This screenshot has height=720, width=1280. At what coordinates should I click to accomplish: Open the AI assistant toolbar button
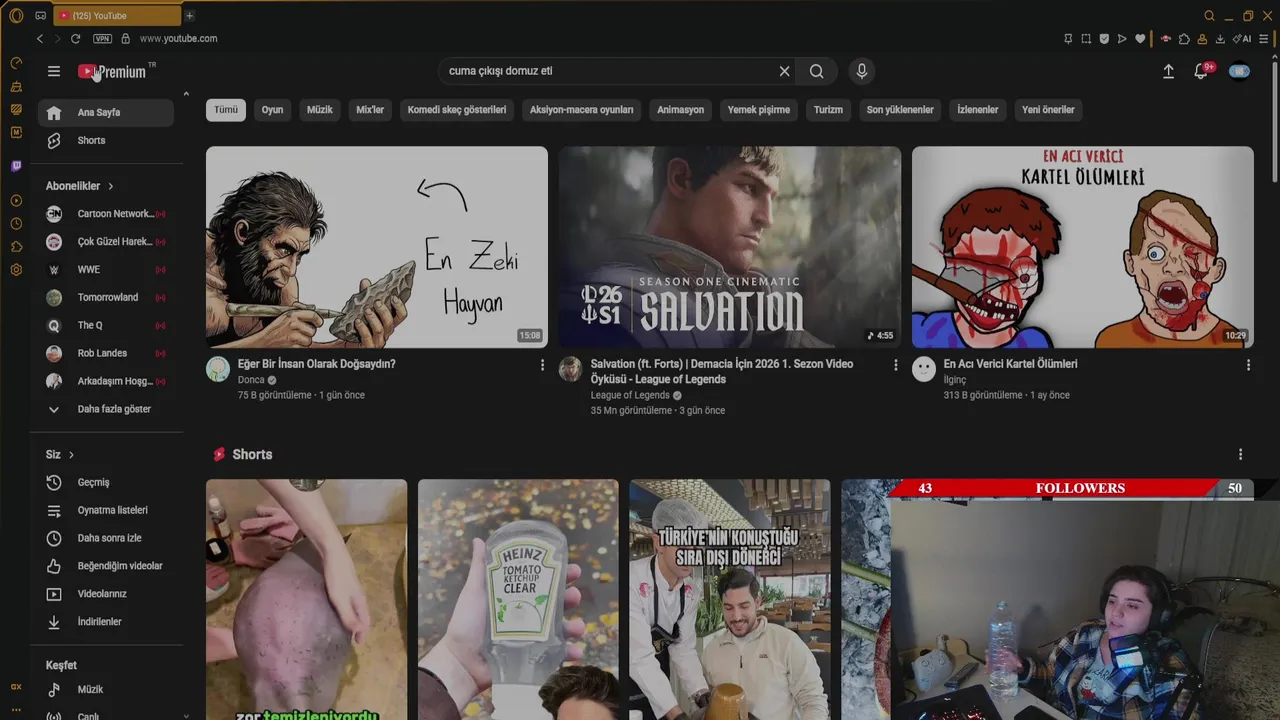point(1243,38)
